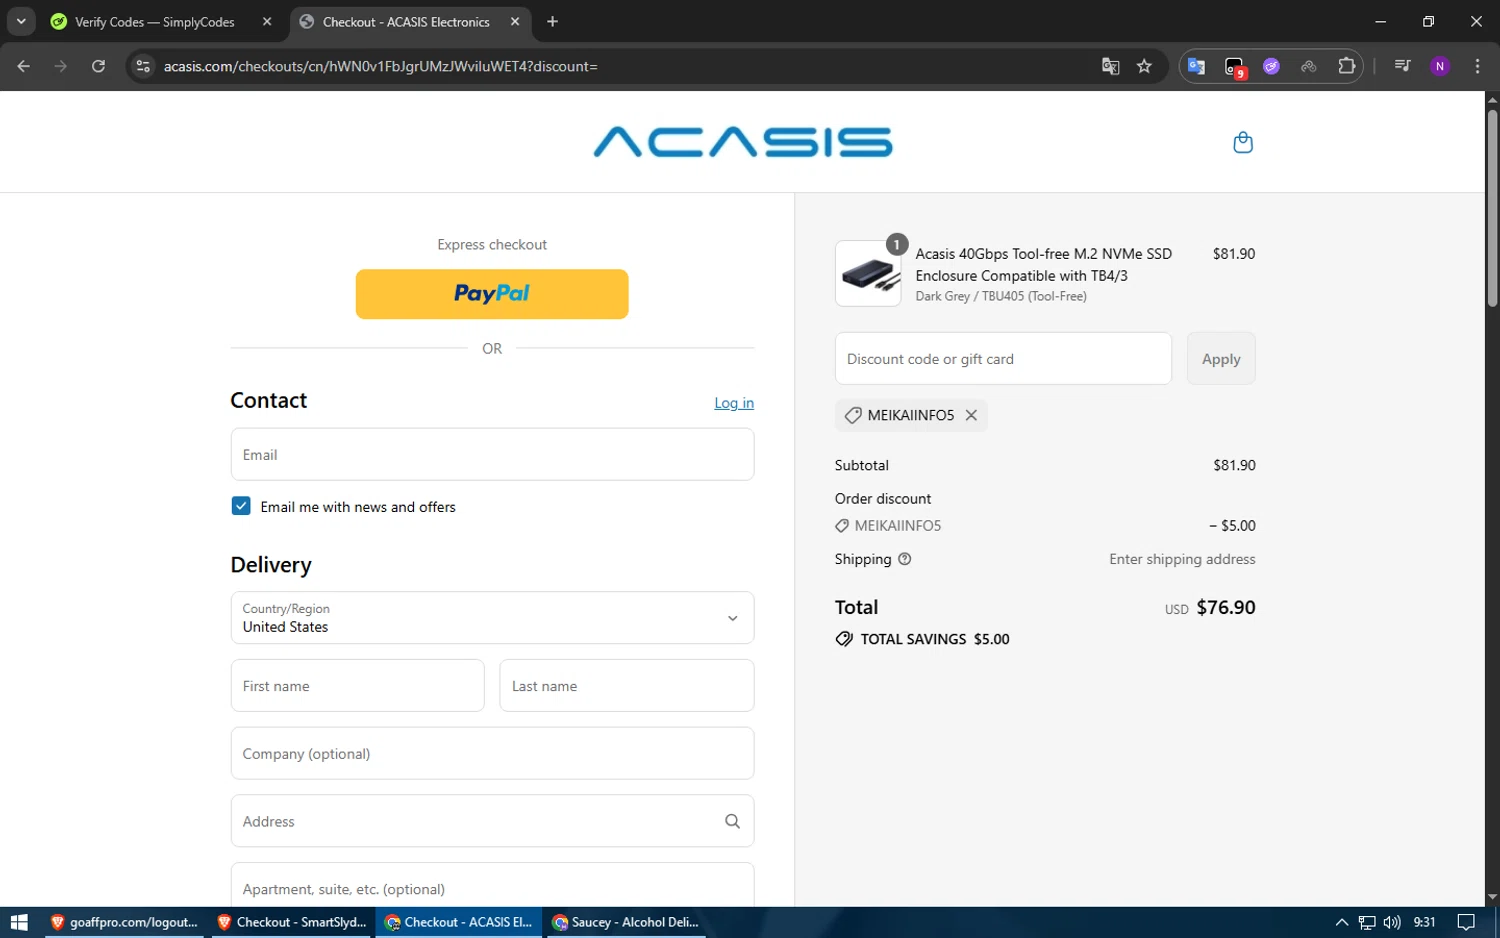Click the browser address bar URL
1500x938 pixels.
click(x=381, y=66)
